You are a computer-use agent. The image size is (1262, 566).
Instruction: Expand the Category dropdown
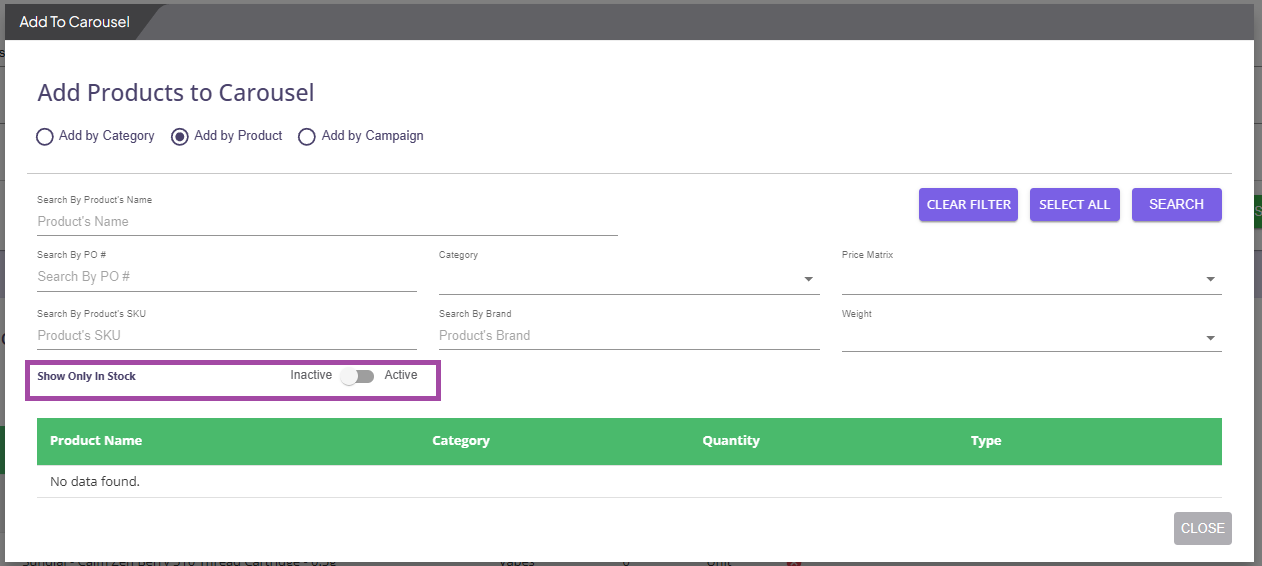(628, 279)
